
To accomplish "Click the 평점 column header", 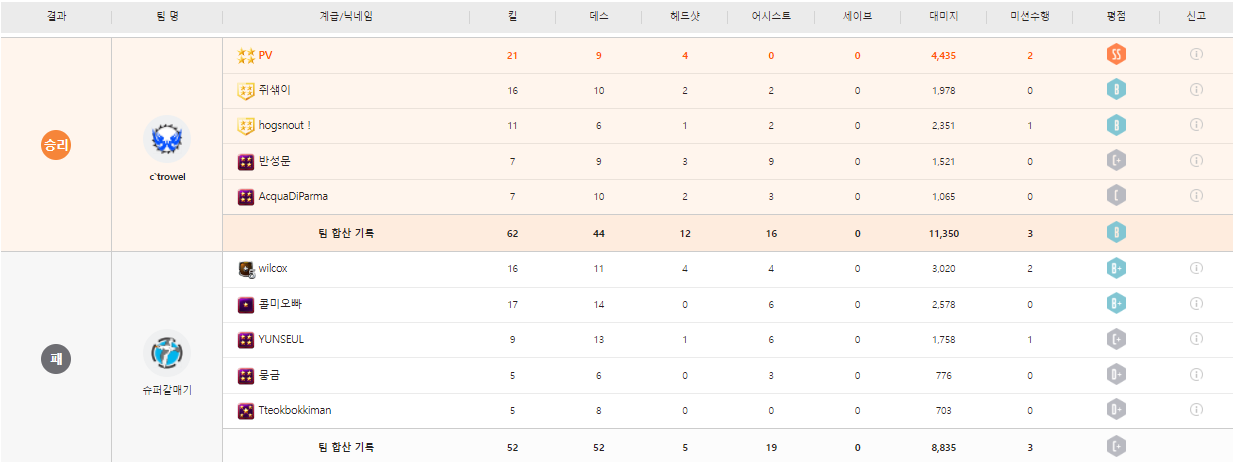I will [x=1116, y=16].
